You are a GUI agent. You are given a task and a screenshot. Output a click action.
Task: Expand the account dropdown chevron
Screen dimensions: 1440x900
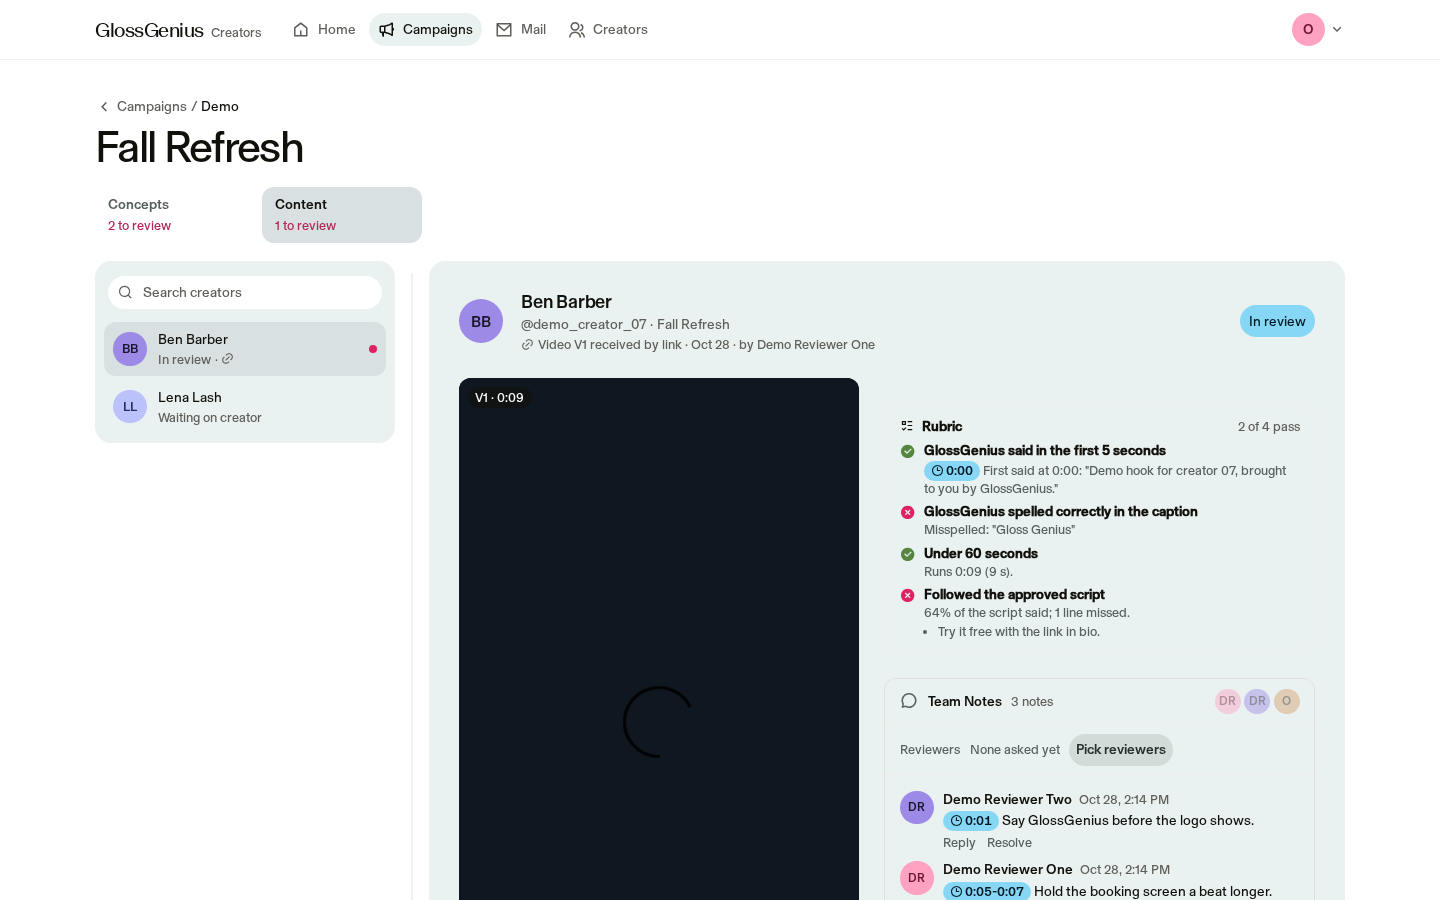point(1337,30)
